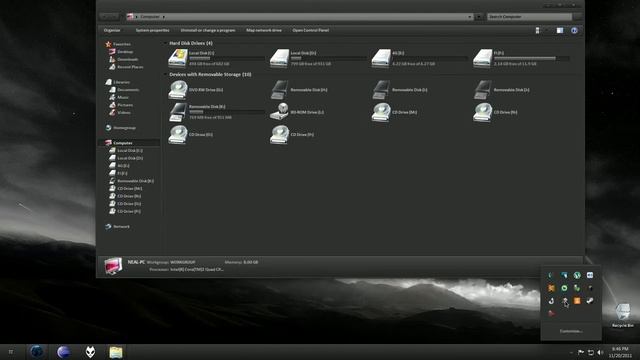This screenshot has width=640, height=360.
Task: Open the view options dropdown arrow
Action: pyautogui.click(x=547, y=31)
